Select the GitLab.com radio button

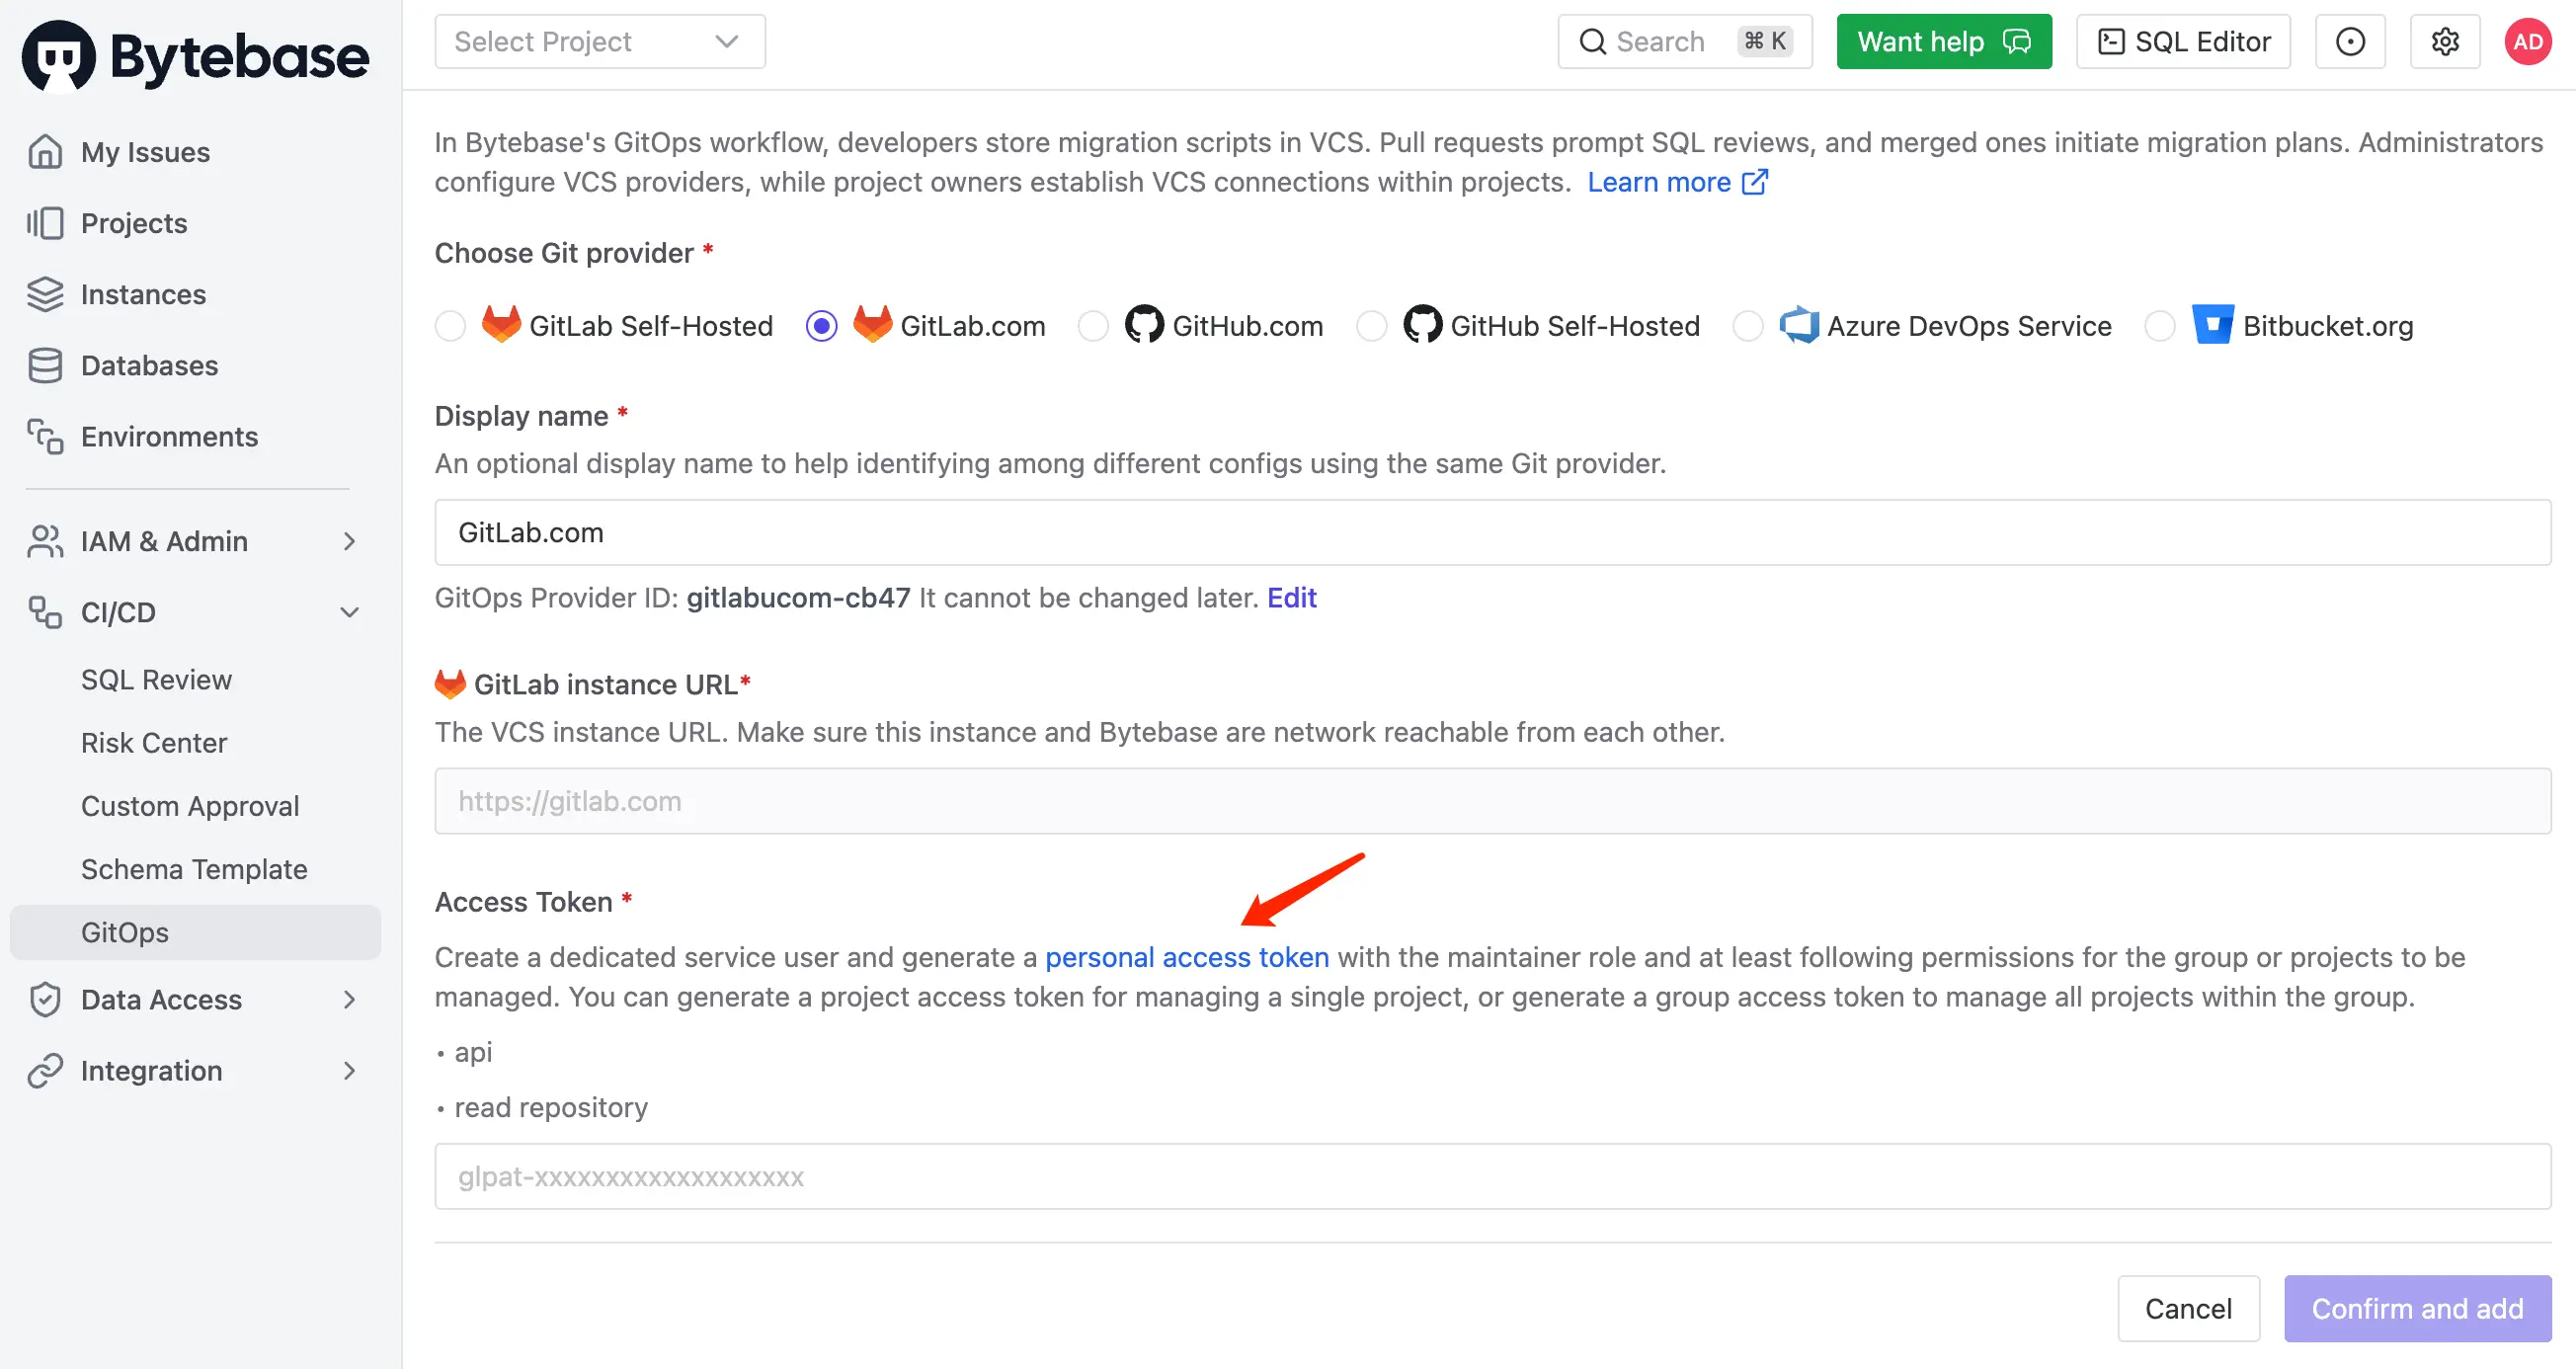822,326
